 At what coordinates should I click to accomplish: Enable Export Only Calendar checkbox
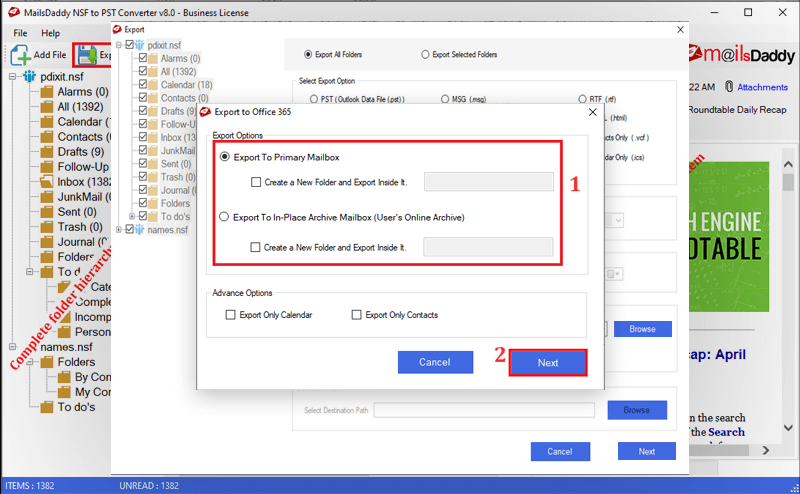231,315
